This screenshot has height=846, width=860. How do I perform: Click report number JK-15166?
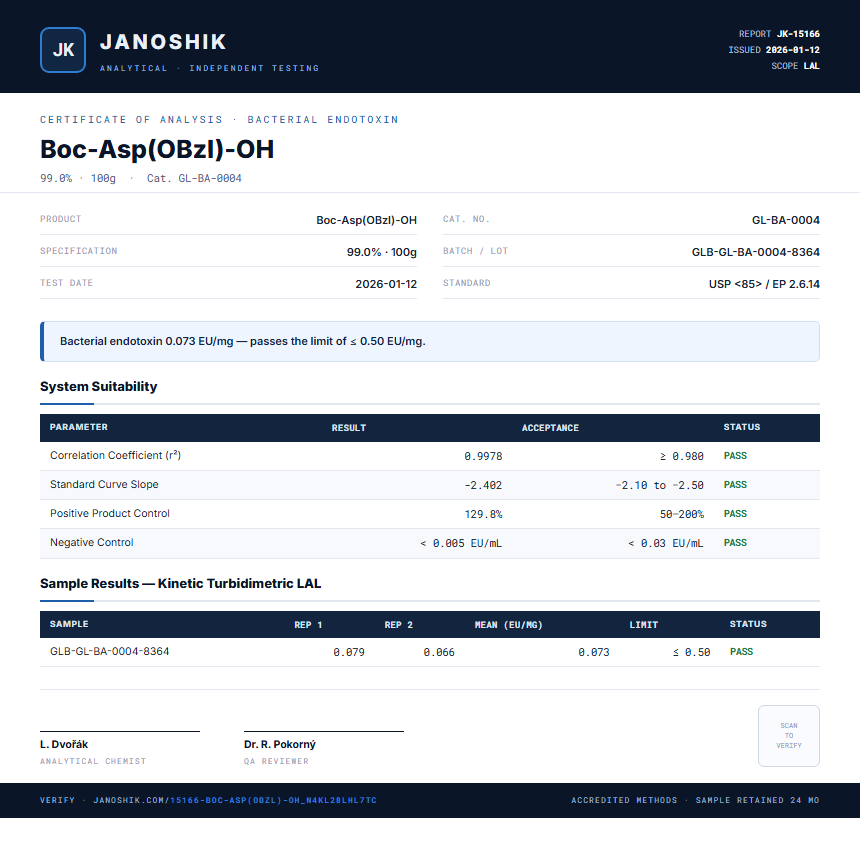798,34
